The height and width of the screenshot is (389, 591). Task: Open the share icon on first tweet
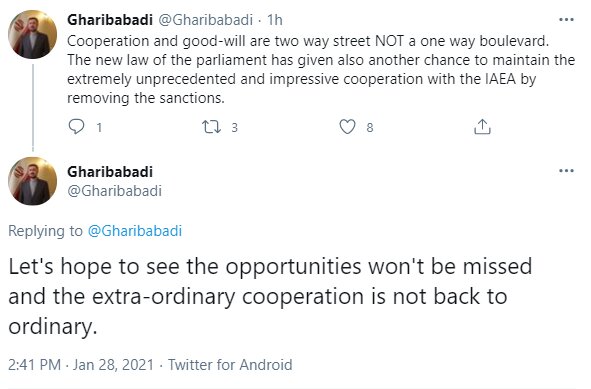[482, 127]
